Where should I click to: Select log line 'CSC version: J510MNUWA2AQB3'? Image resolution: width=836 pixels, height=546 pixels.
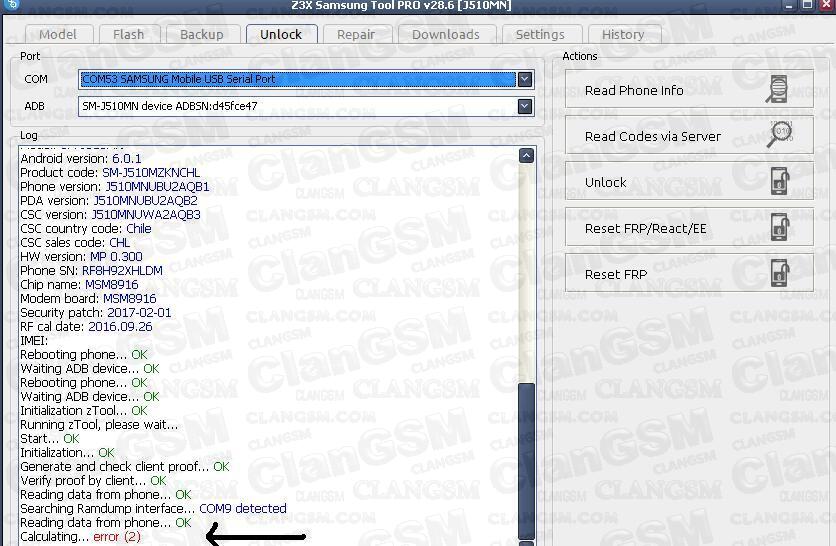pos(110,214)
